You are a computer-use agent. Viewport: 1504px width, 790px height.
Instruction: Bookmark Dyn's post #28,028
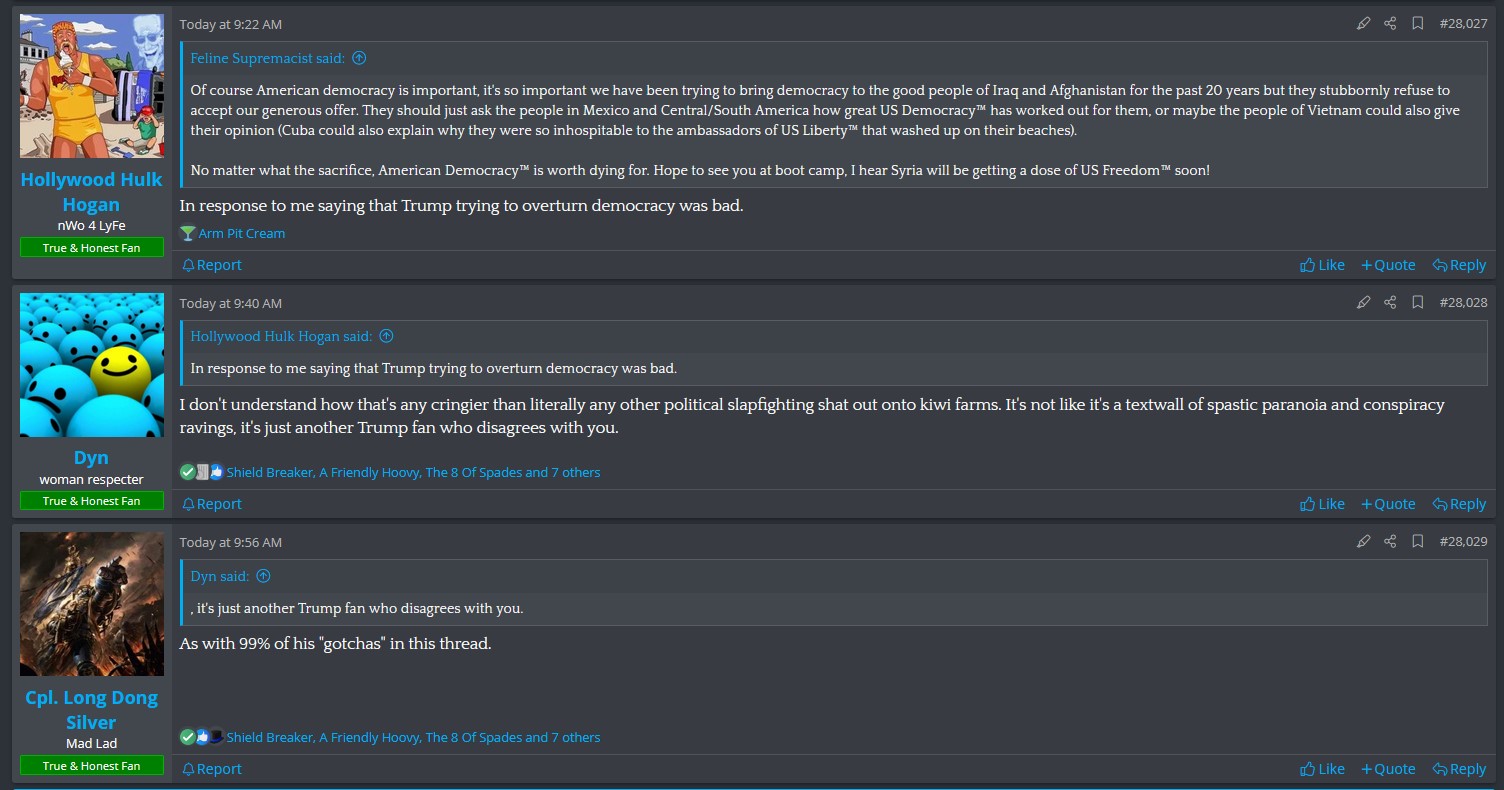(1417, 302)
